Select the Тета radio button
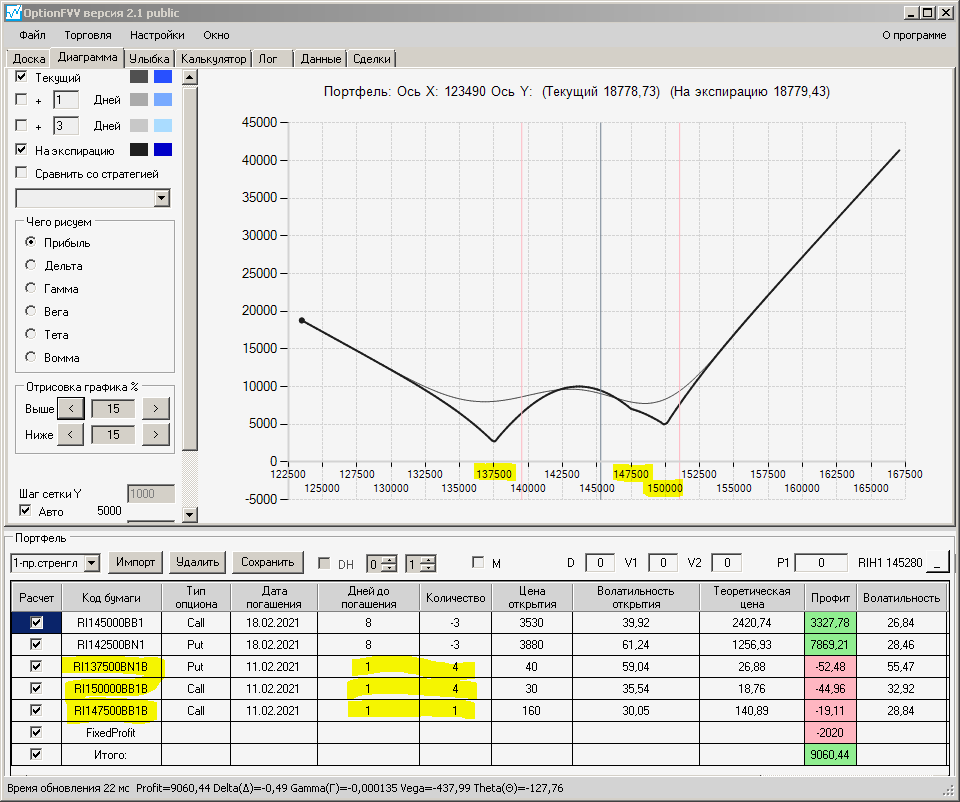Image resolution: width=960 pixels, height=802 pixels. 31,334
